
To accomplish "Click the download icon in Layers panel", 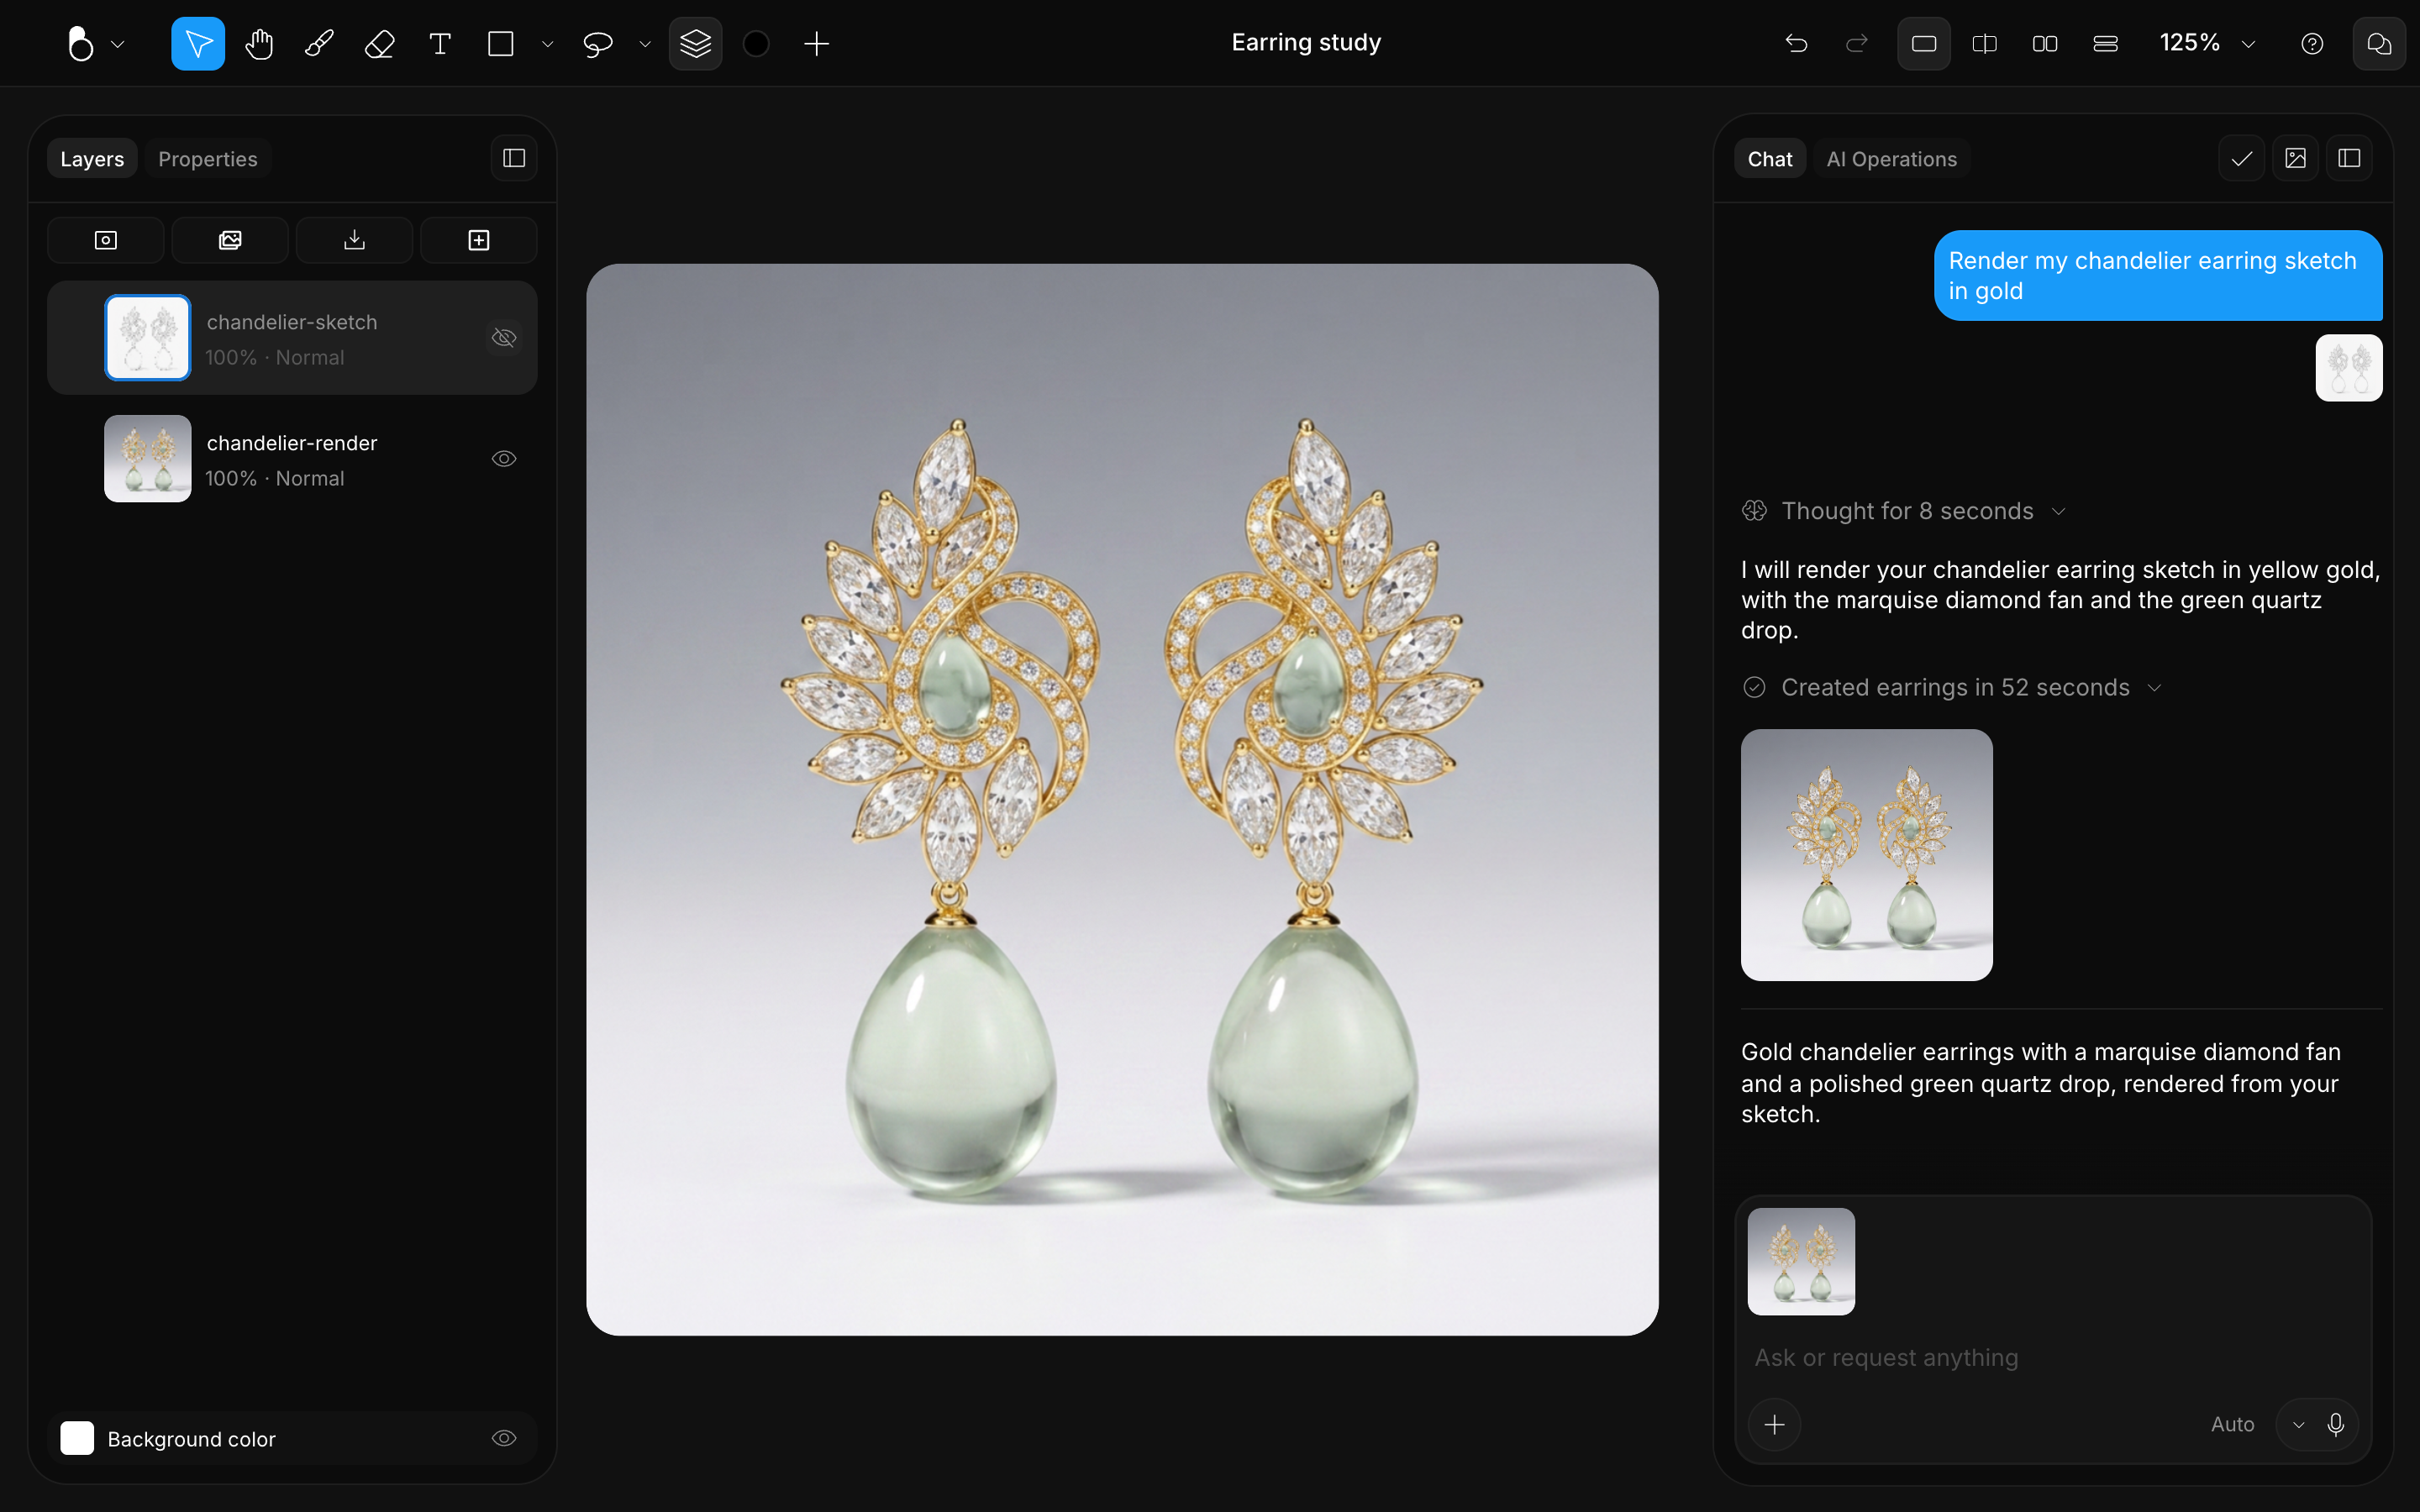I will click(x=354, y=240).
